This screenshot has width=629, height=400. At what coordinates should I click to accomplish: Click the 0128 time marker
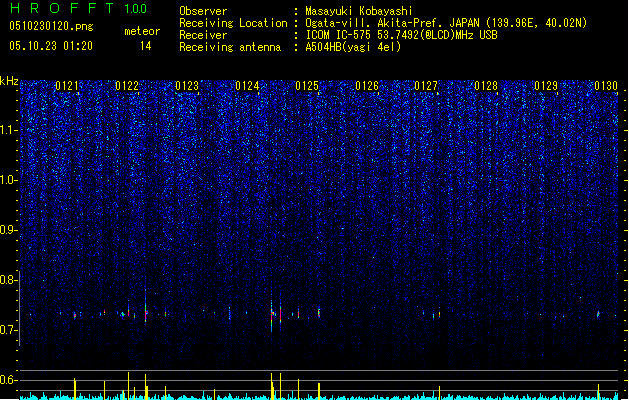point(486,86)
